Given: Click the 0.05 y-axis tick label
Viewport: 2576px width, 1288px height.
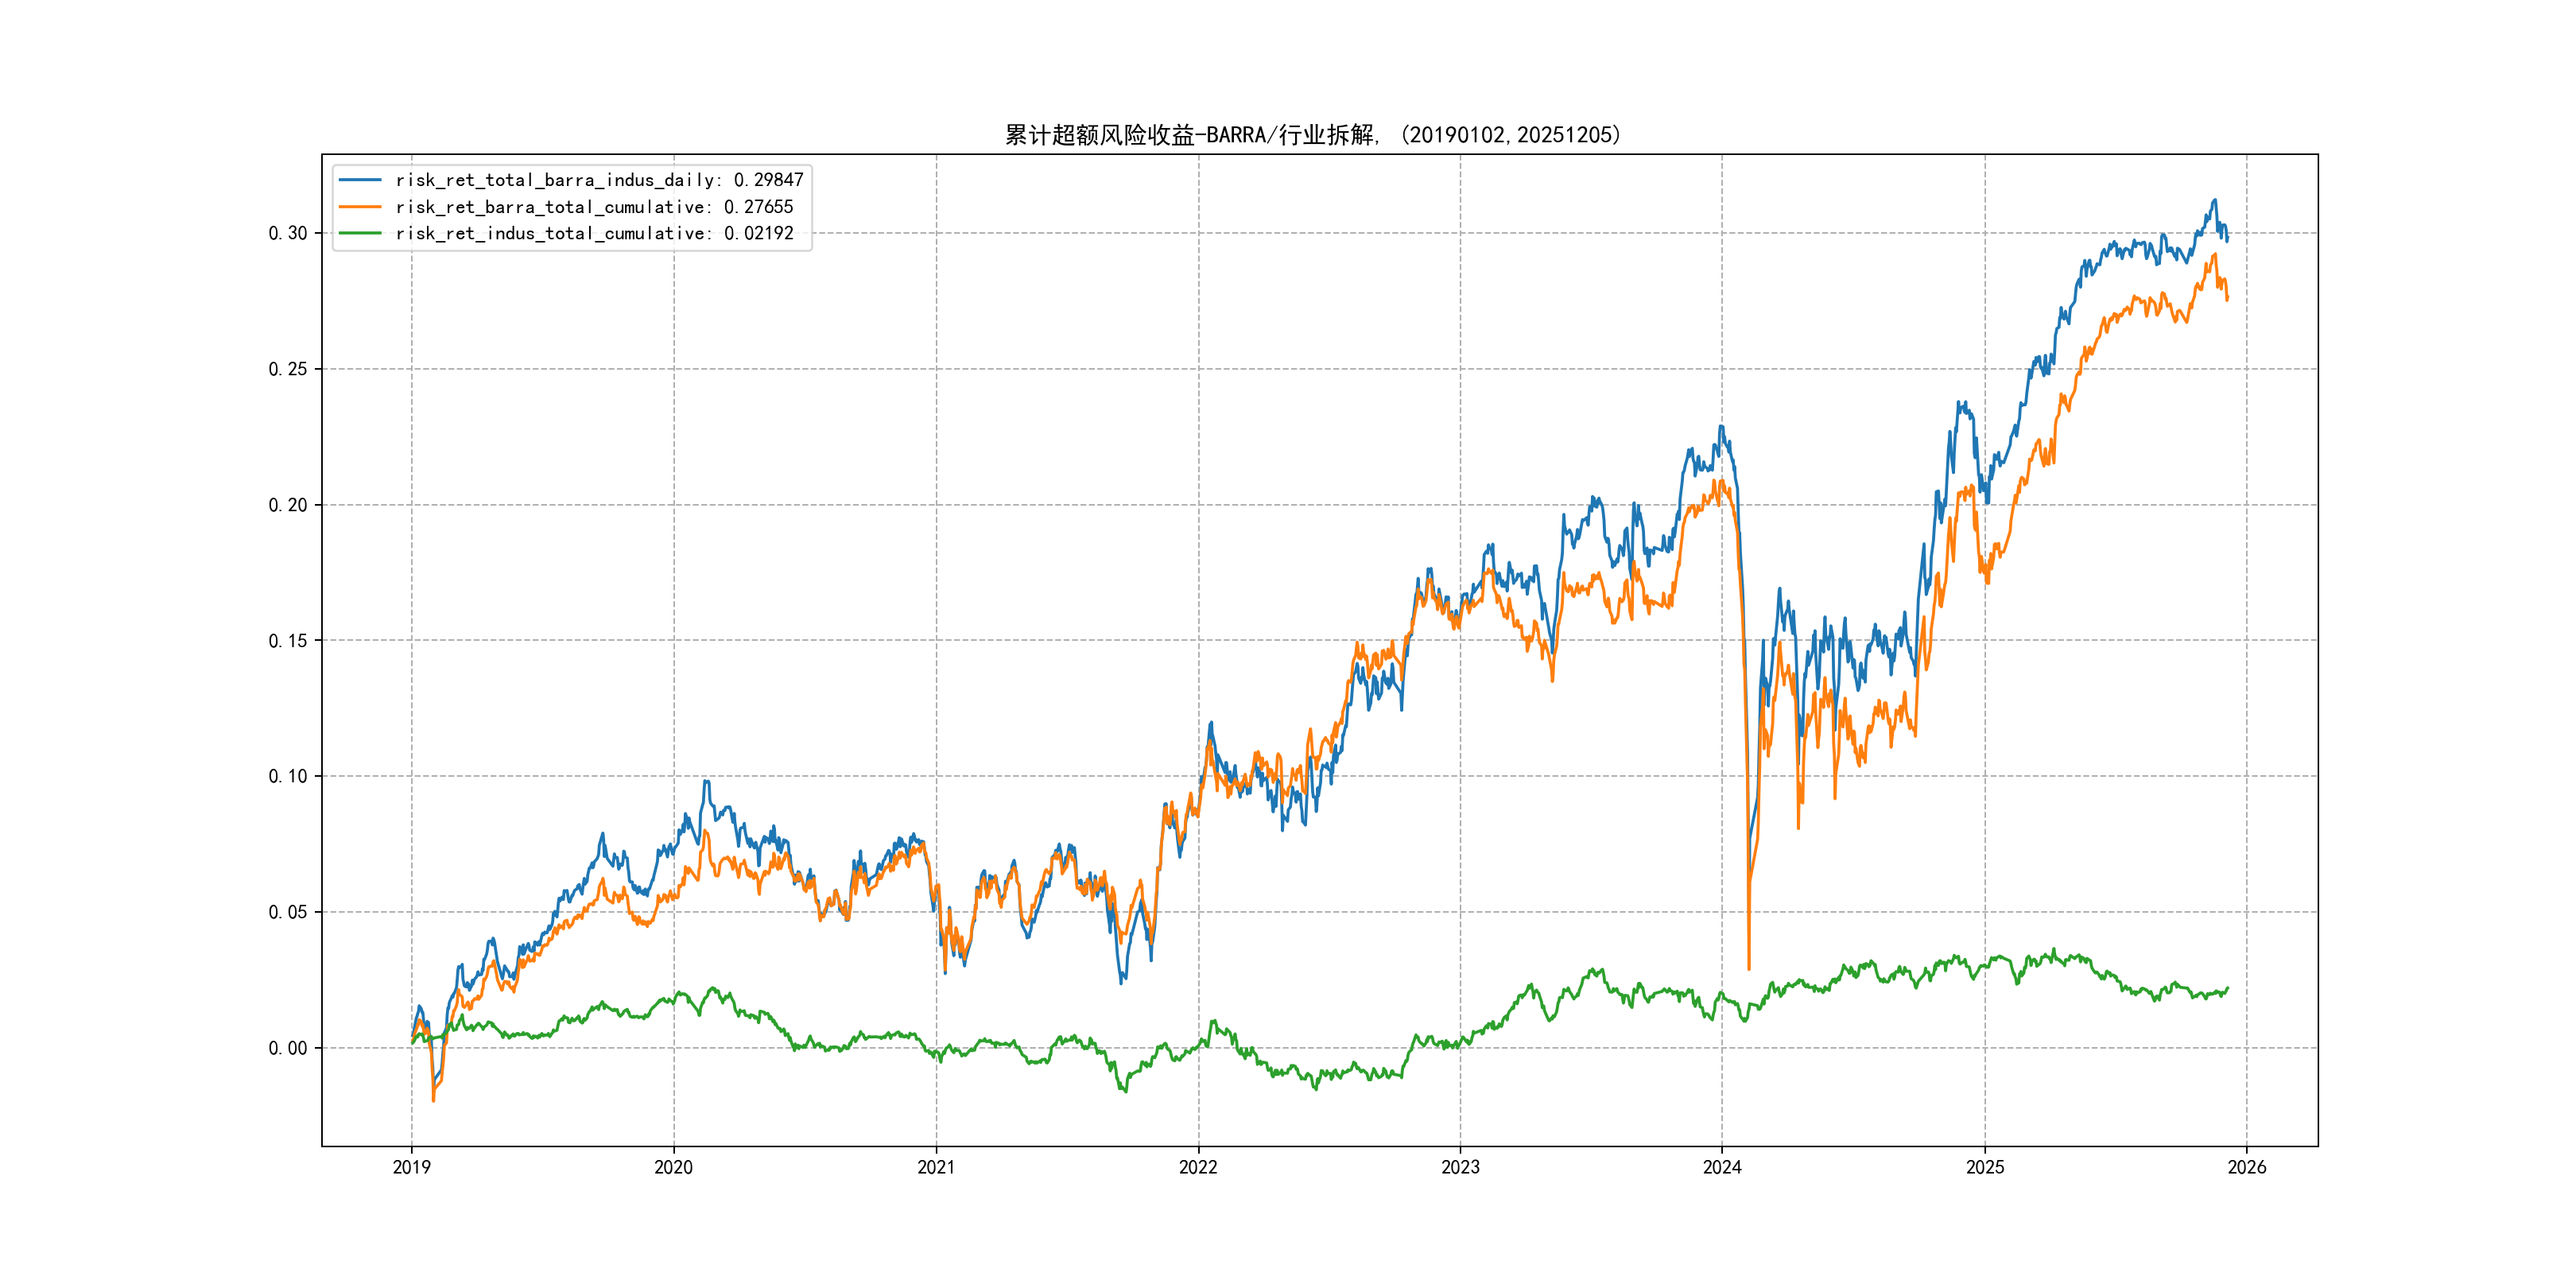Looking at the screenshot, I should pyautogui.click(x=288, y=912).
